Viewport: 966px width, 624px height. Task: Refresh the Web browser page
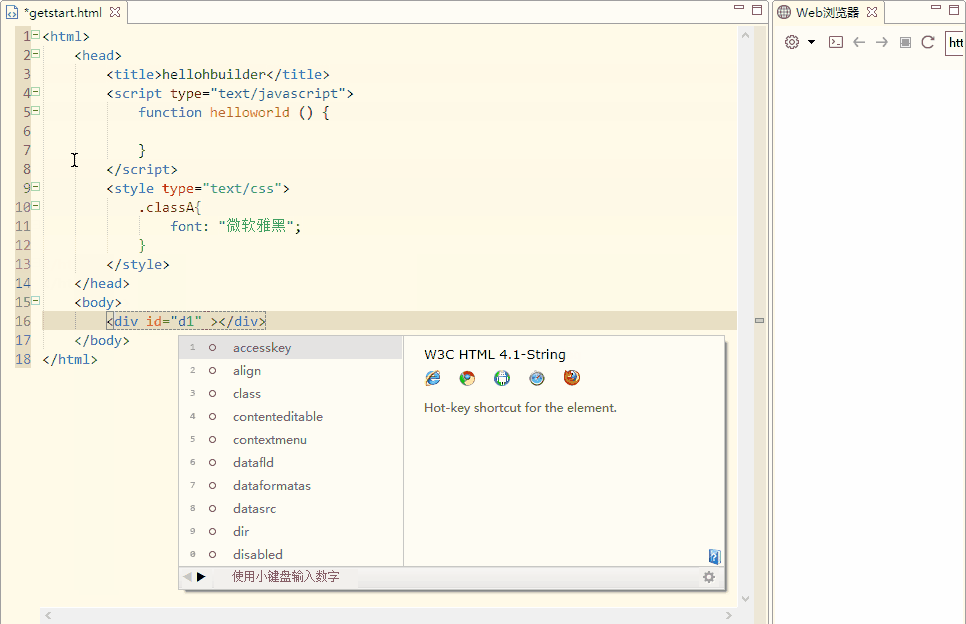928,42
